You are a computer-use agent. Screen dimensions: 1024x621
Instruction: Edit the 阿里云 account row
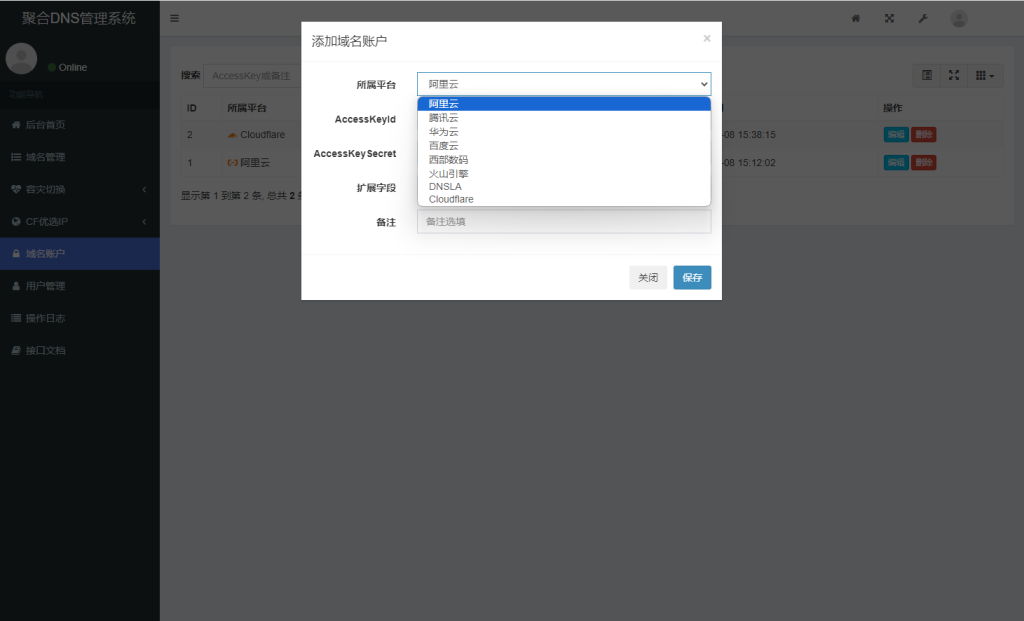(x=896, y=163)
